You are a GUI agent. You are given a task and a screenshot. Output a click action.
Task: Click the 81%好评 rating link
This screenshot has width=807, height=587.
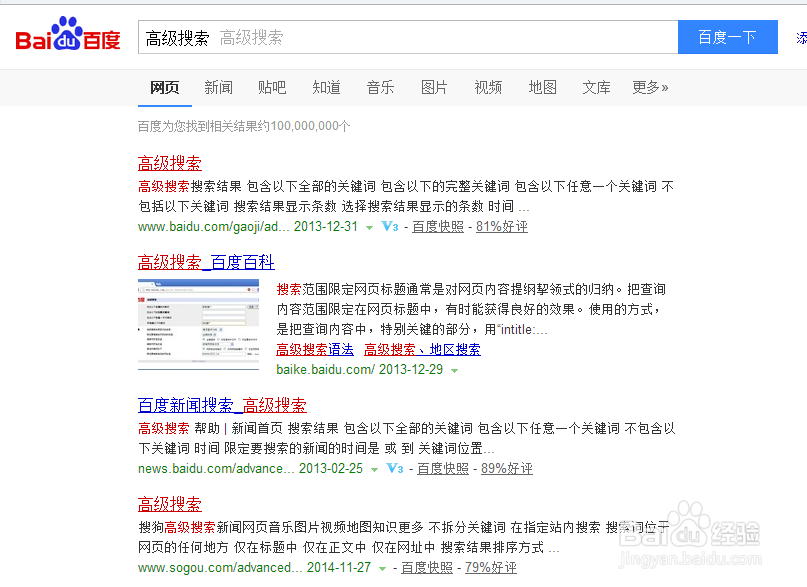pyautogui.click(x=502, y=226)
